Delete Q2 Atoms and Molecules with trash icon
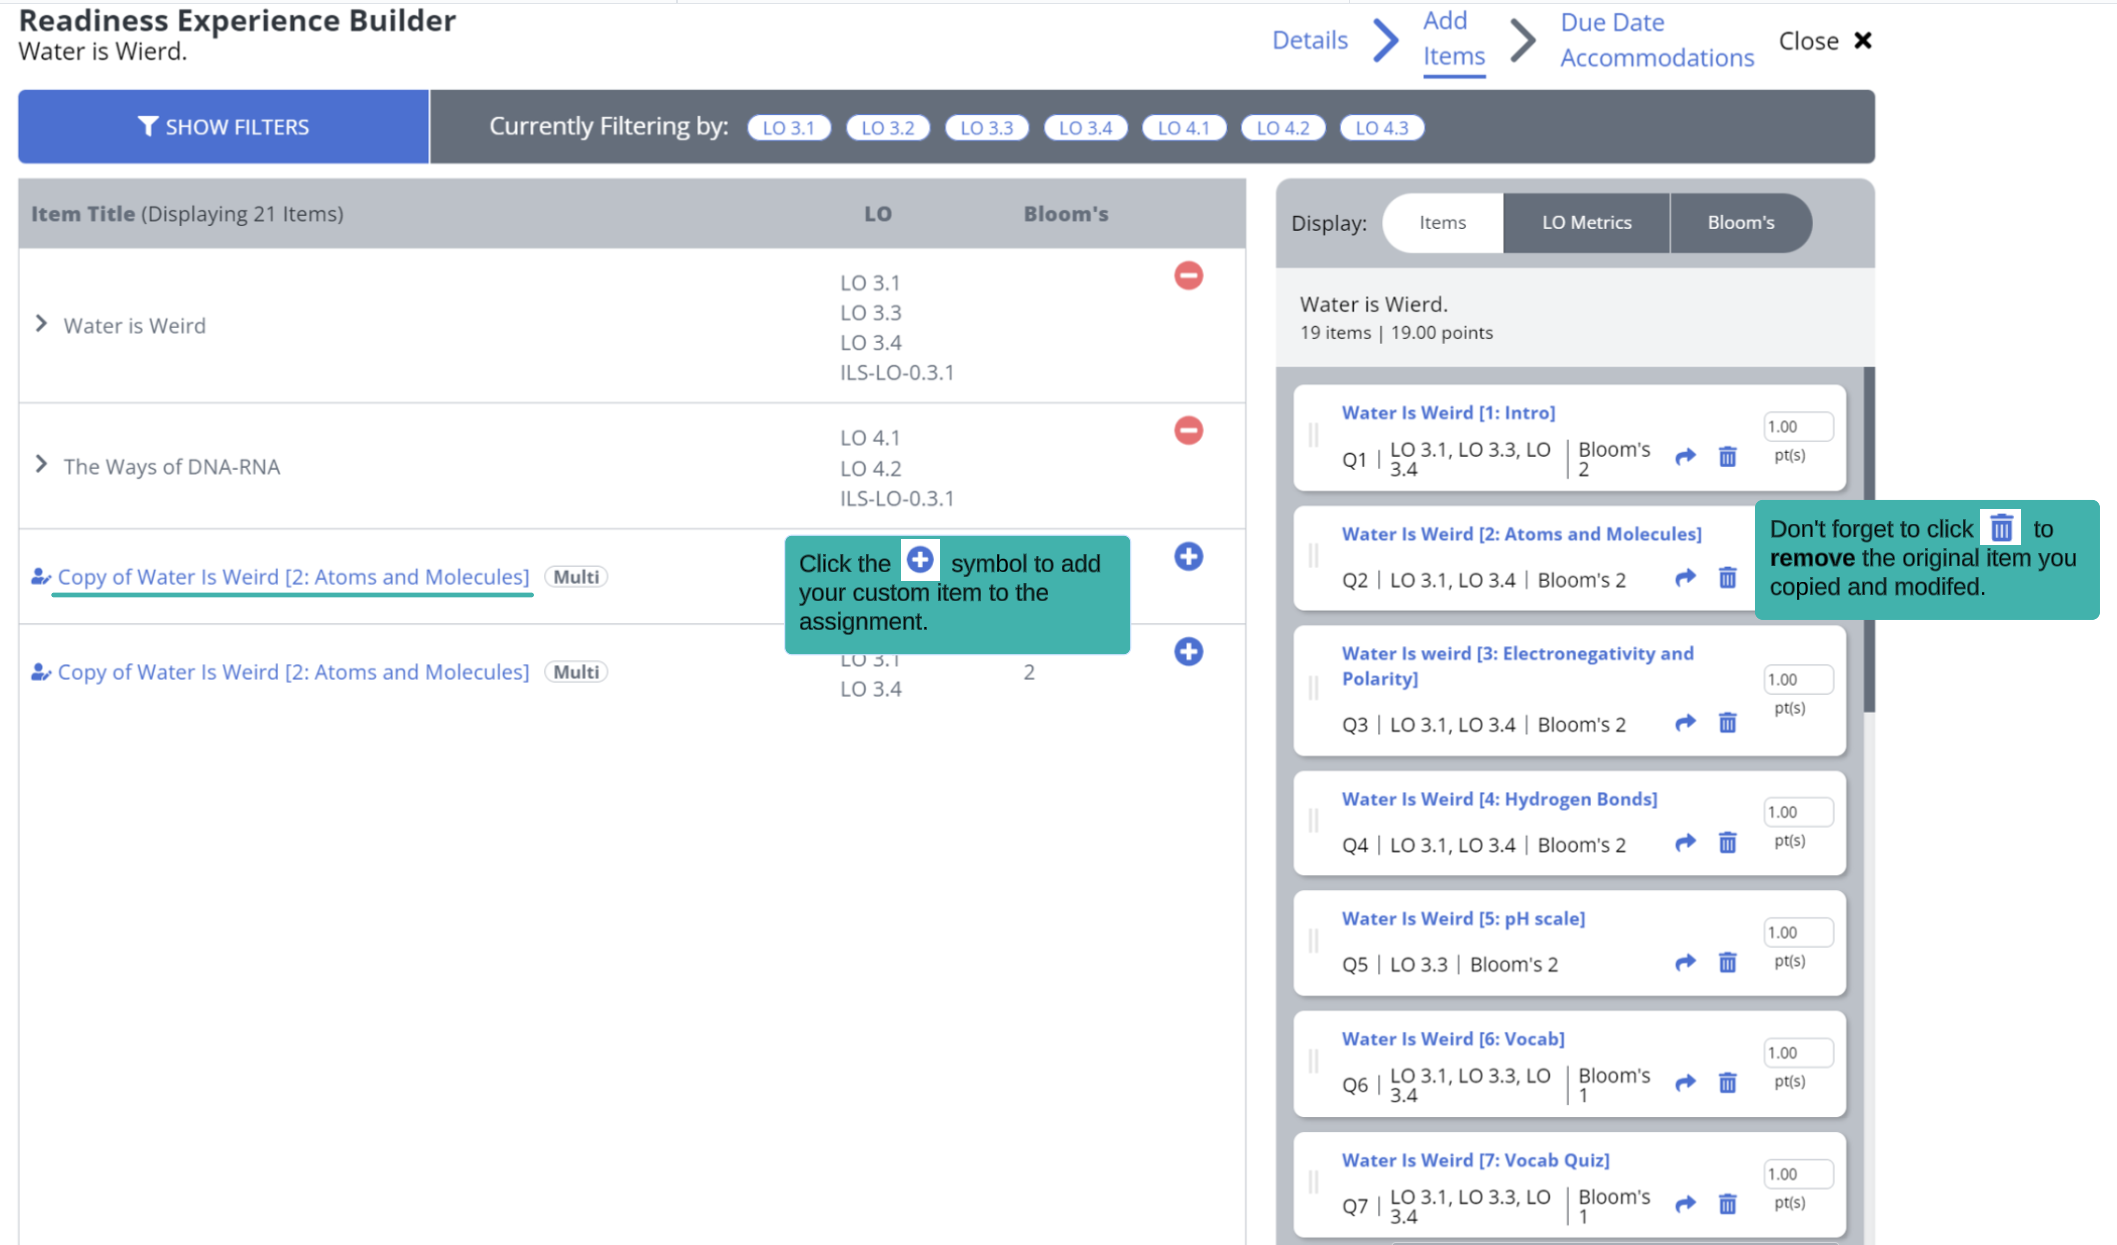This screenshot has height=1245, width=2117. pyautogui.click(x=1727, y=578)
